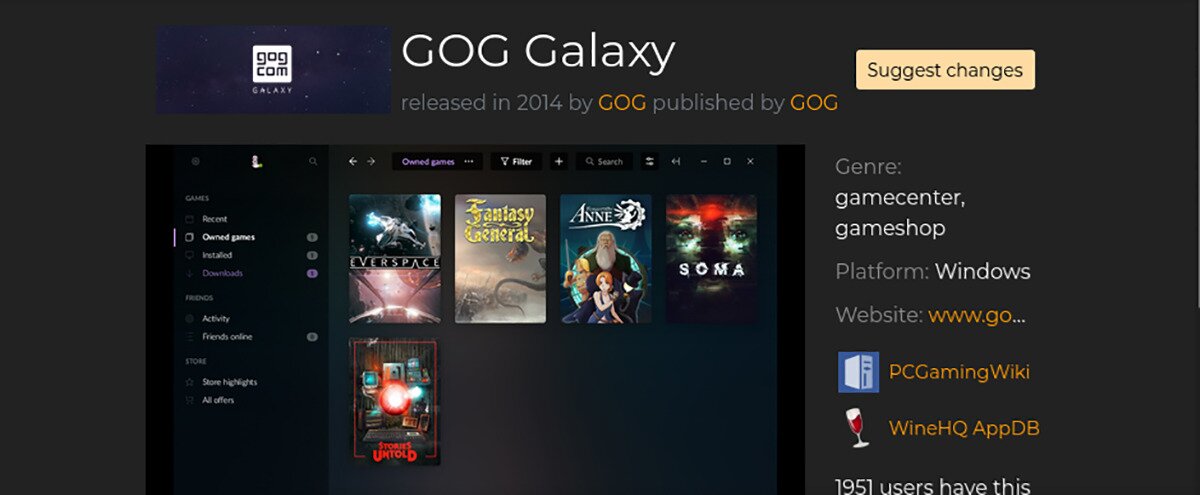Open the GOG Galaxy settings gear icon
This screenshot has width=1200, height=495.
195,161
